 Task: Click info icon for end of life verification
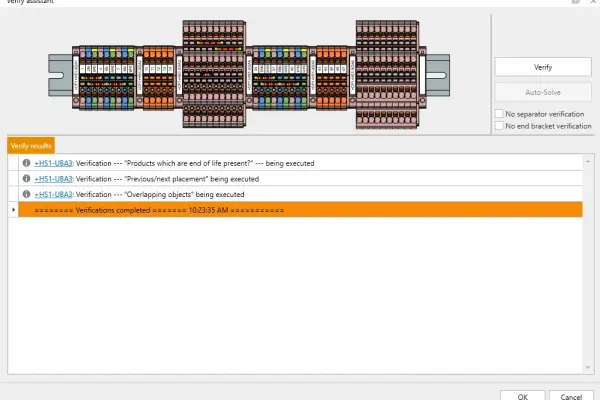pyautogui.click(x=26, y=162)
